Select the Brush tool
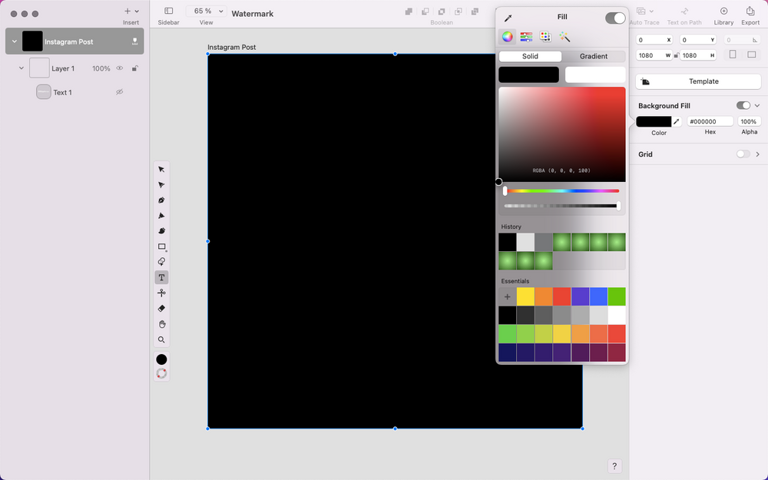768x480 pixels. [x=161, y=231]
